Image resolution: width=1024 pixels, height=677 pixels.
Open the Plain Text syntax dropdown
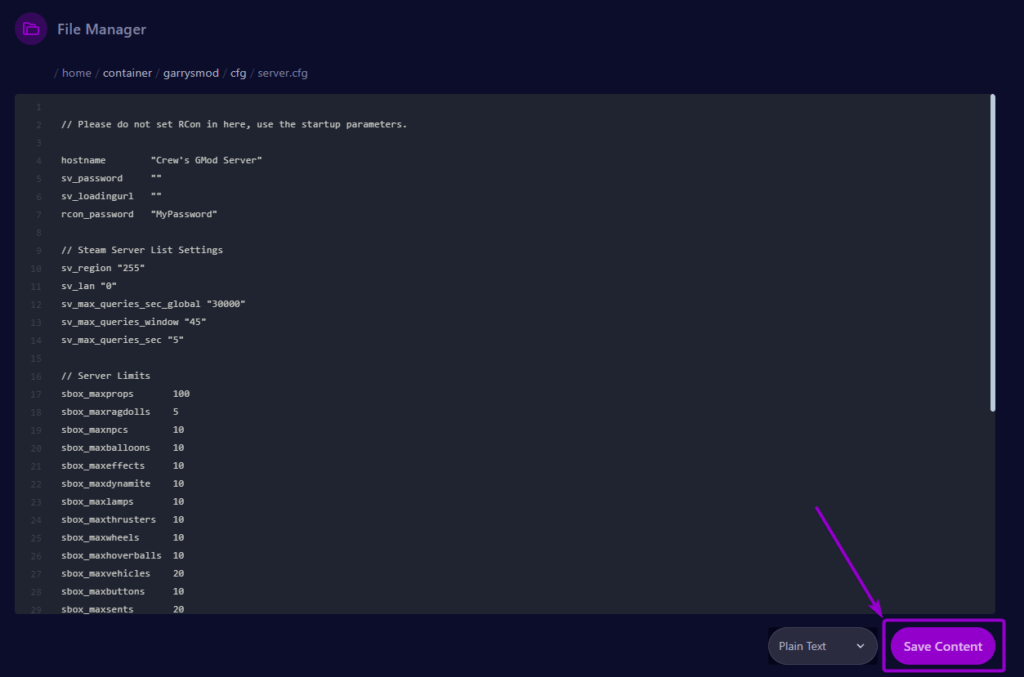822,646
